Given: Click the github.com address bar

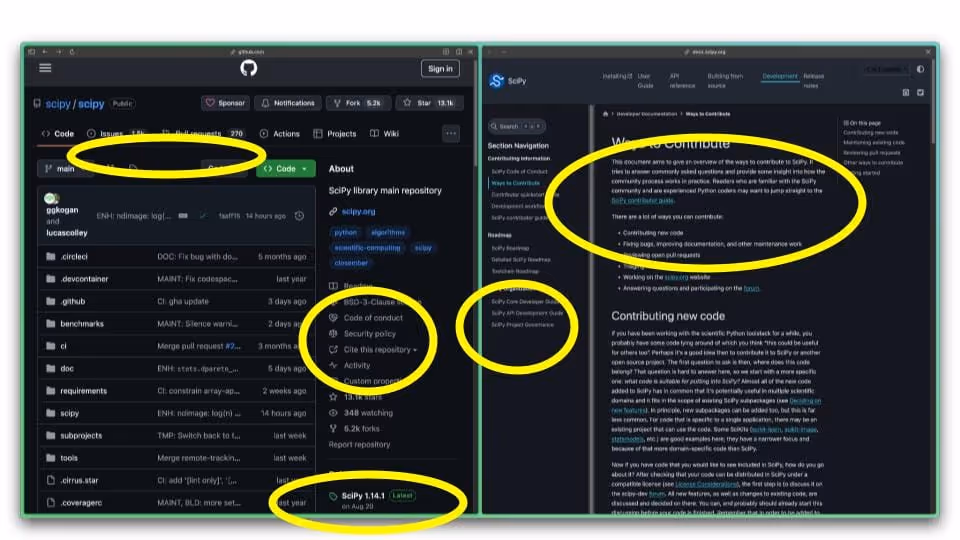Looking at the screenshot, I should [247, 52].
